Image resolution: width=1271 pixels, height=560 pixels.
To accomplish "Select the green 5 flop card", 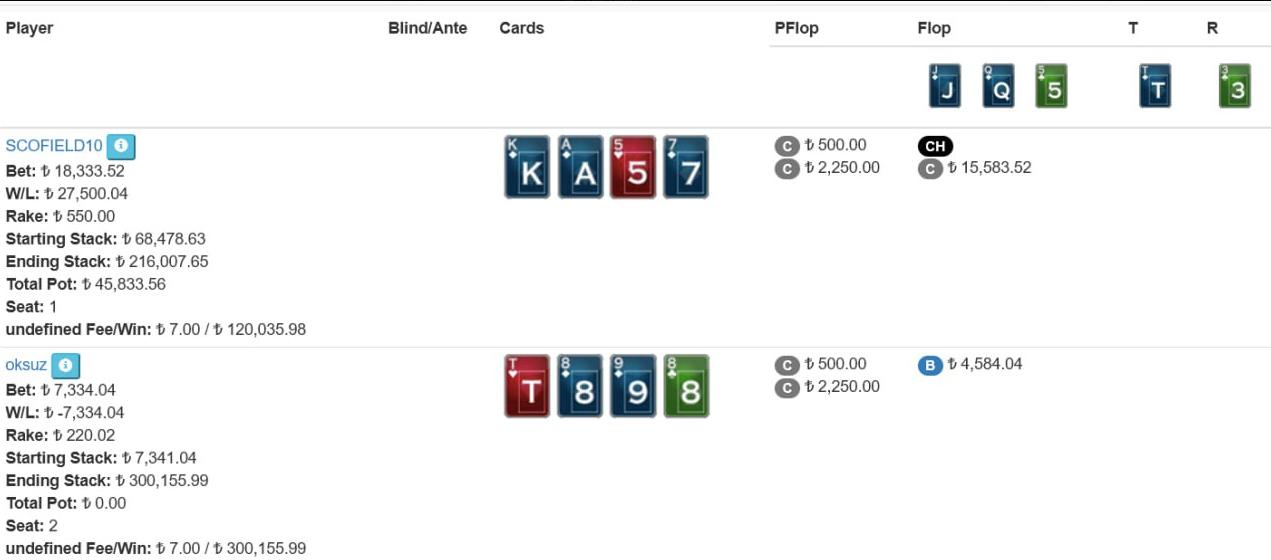I will [x=1051, y=87].
